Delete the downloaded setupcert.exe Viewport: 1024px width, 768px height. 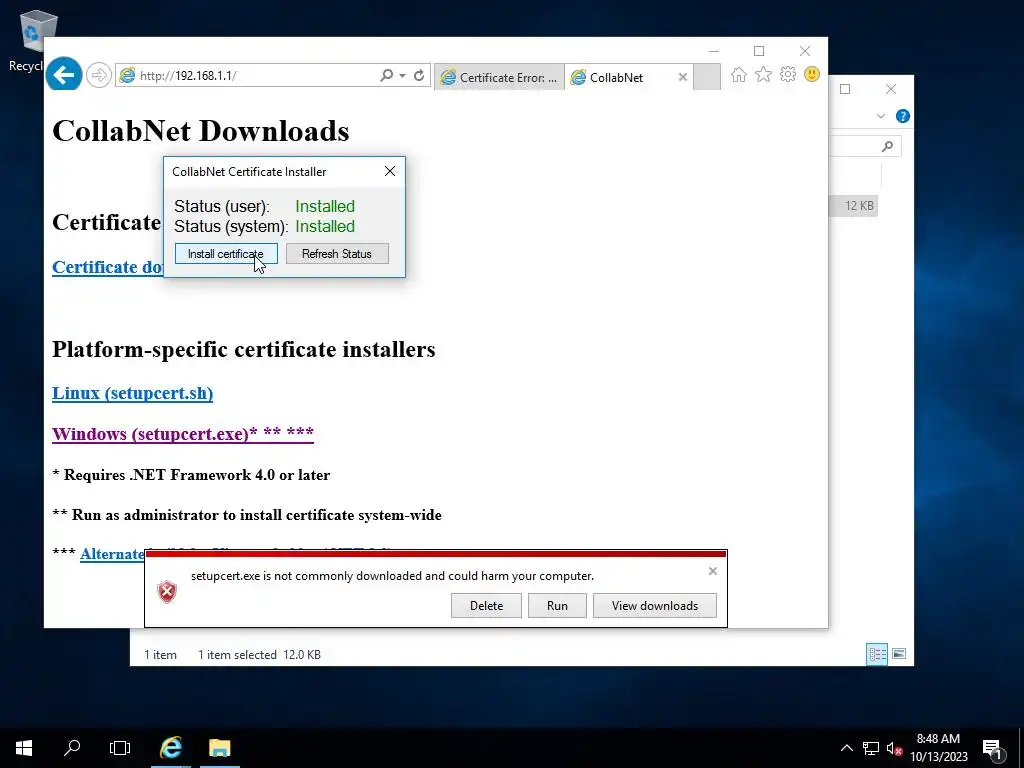tap(487, 605)
